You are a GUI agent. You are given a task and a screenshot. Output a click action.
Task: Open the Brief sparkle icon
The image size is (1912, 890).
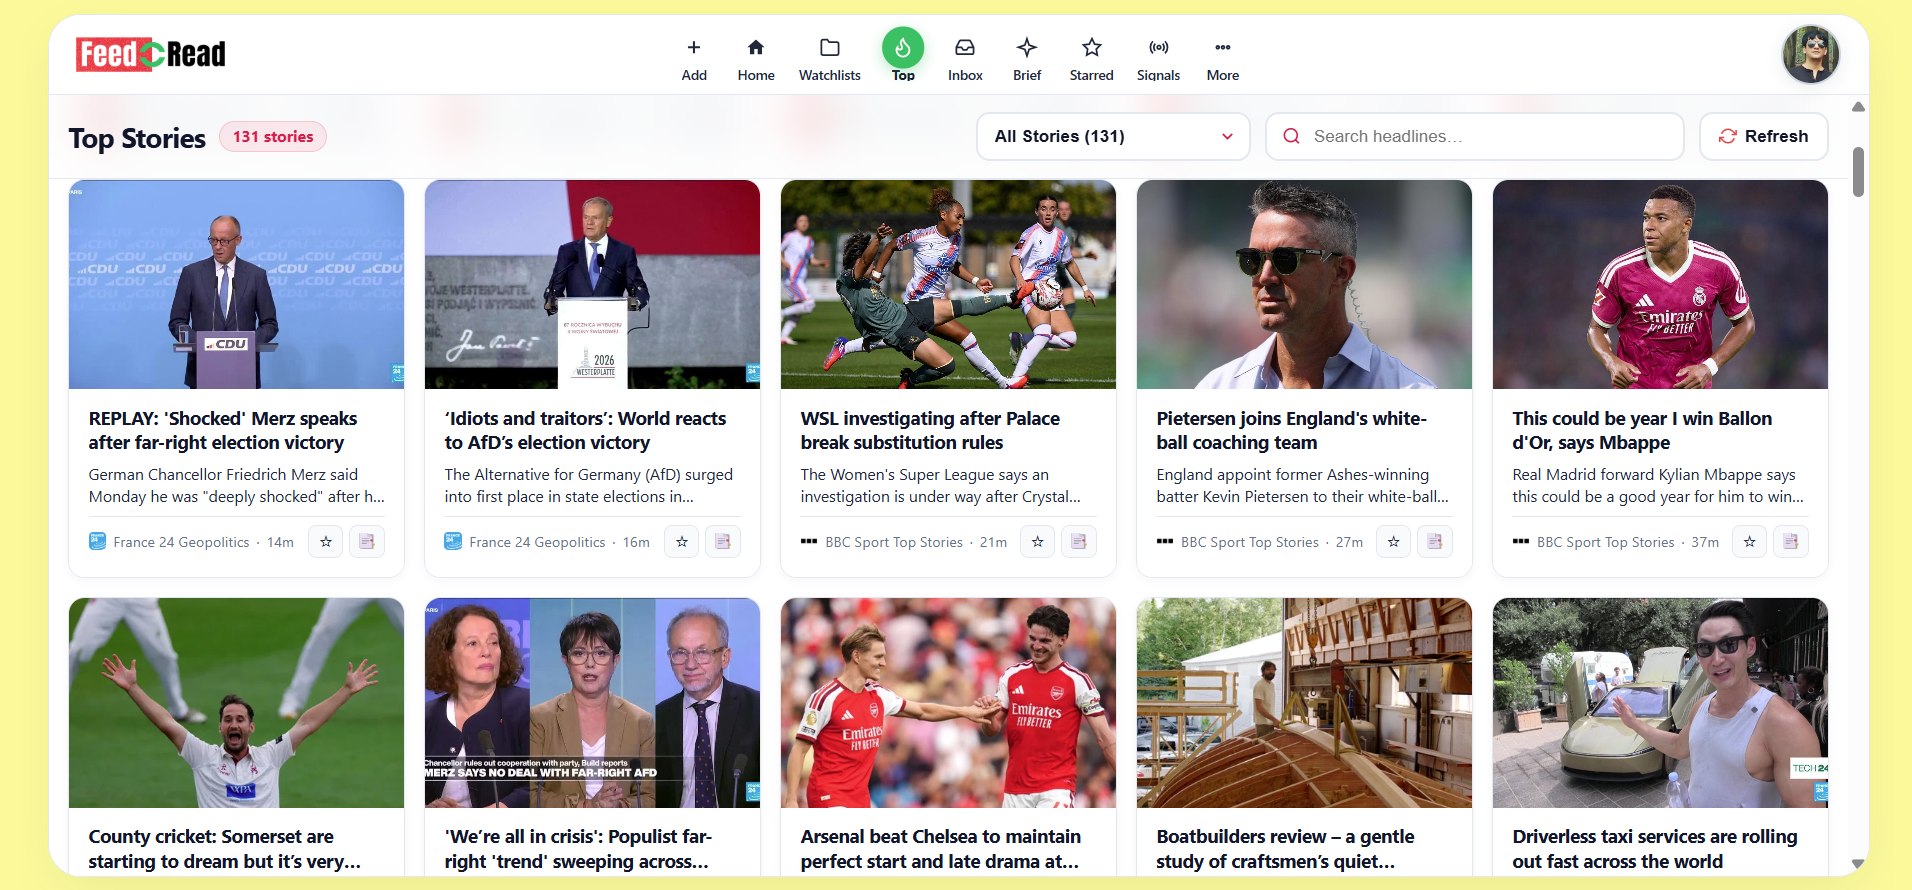[1027, 47]
